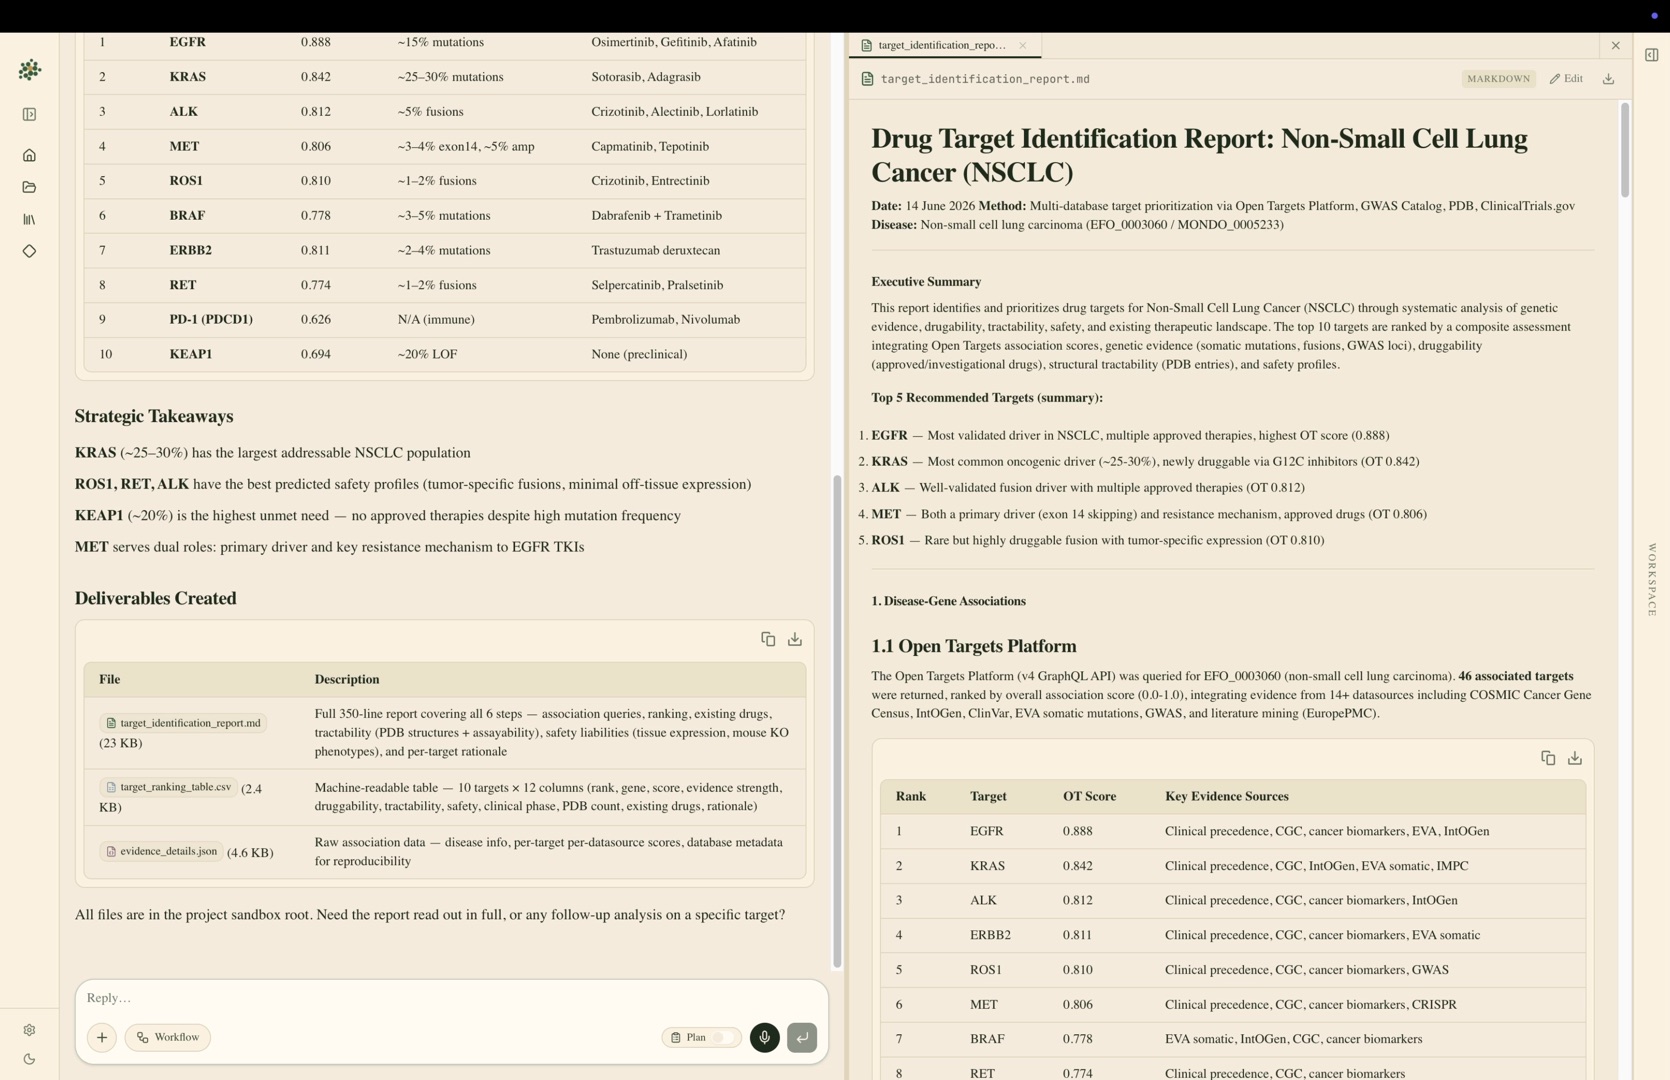This screenshot has height=1080, width=1670.
Task: Toggle the Plan switch
Action: tap(701, 1037)
